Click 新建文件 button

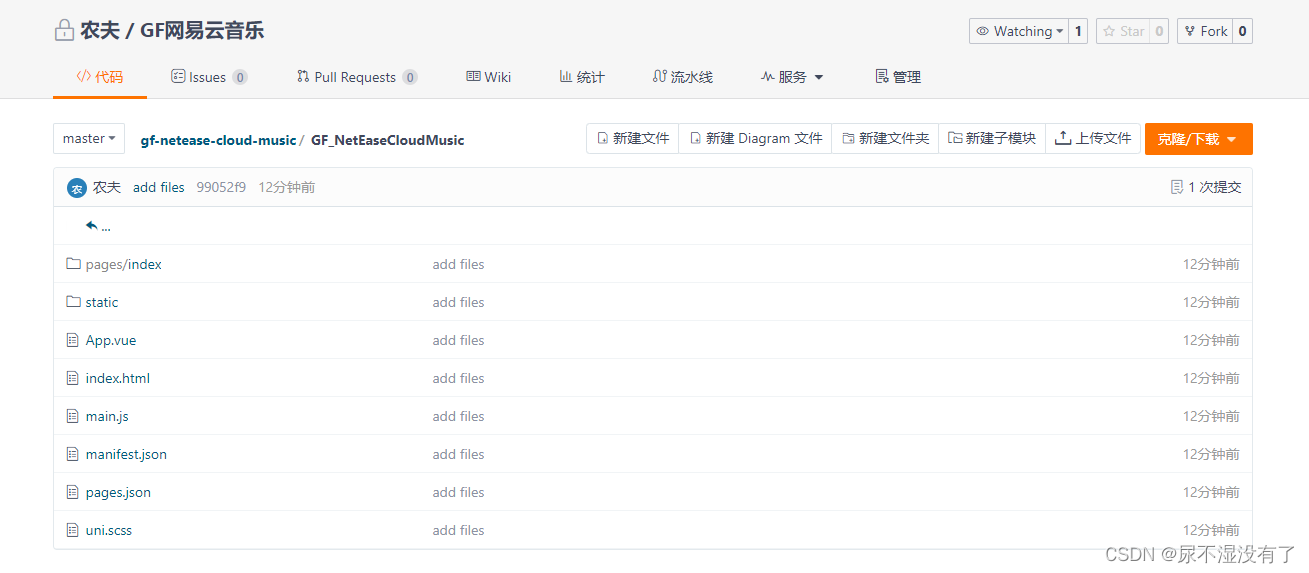click(x=633, y=138)
